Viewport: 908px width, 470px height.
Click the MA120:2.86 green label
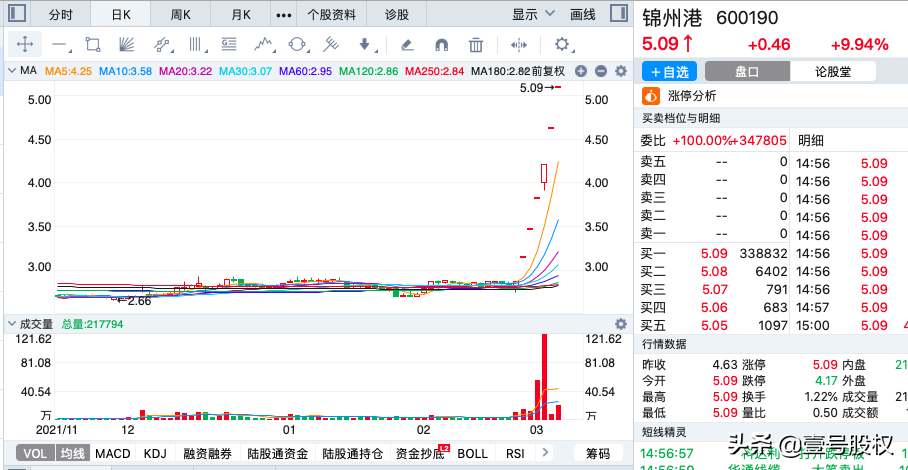[369, 71]
